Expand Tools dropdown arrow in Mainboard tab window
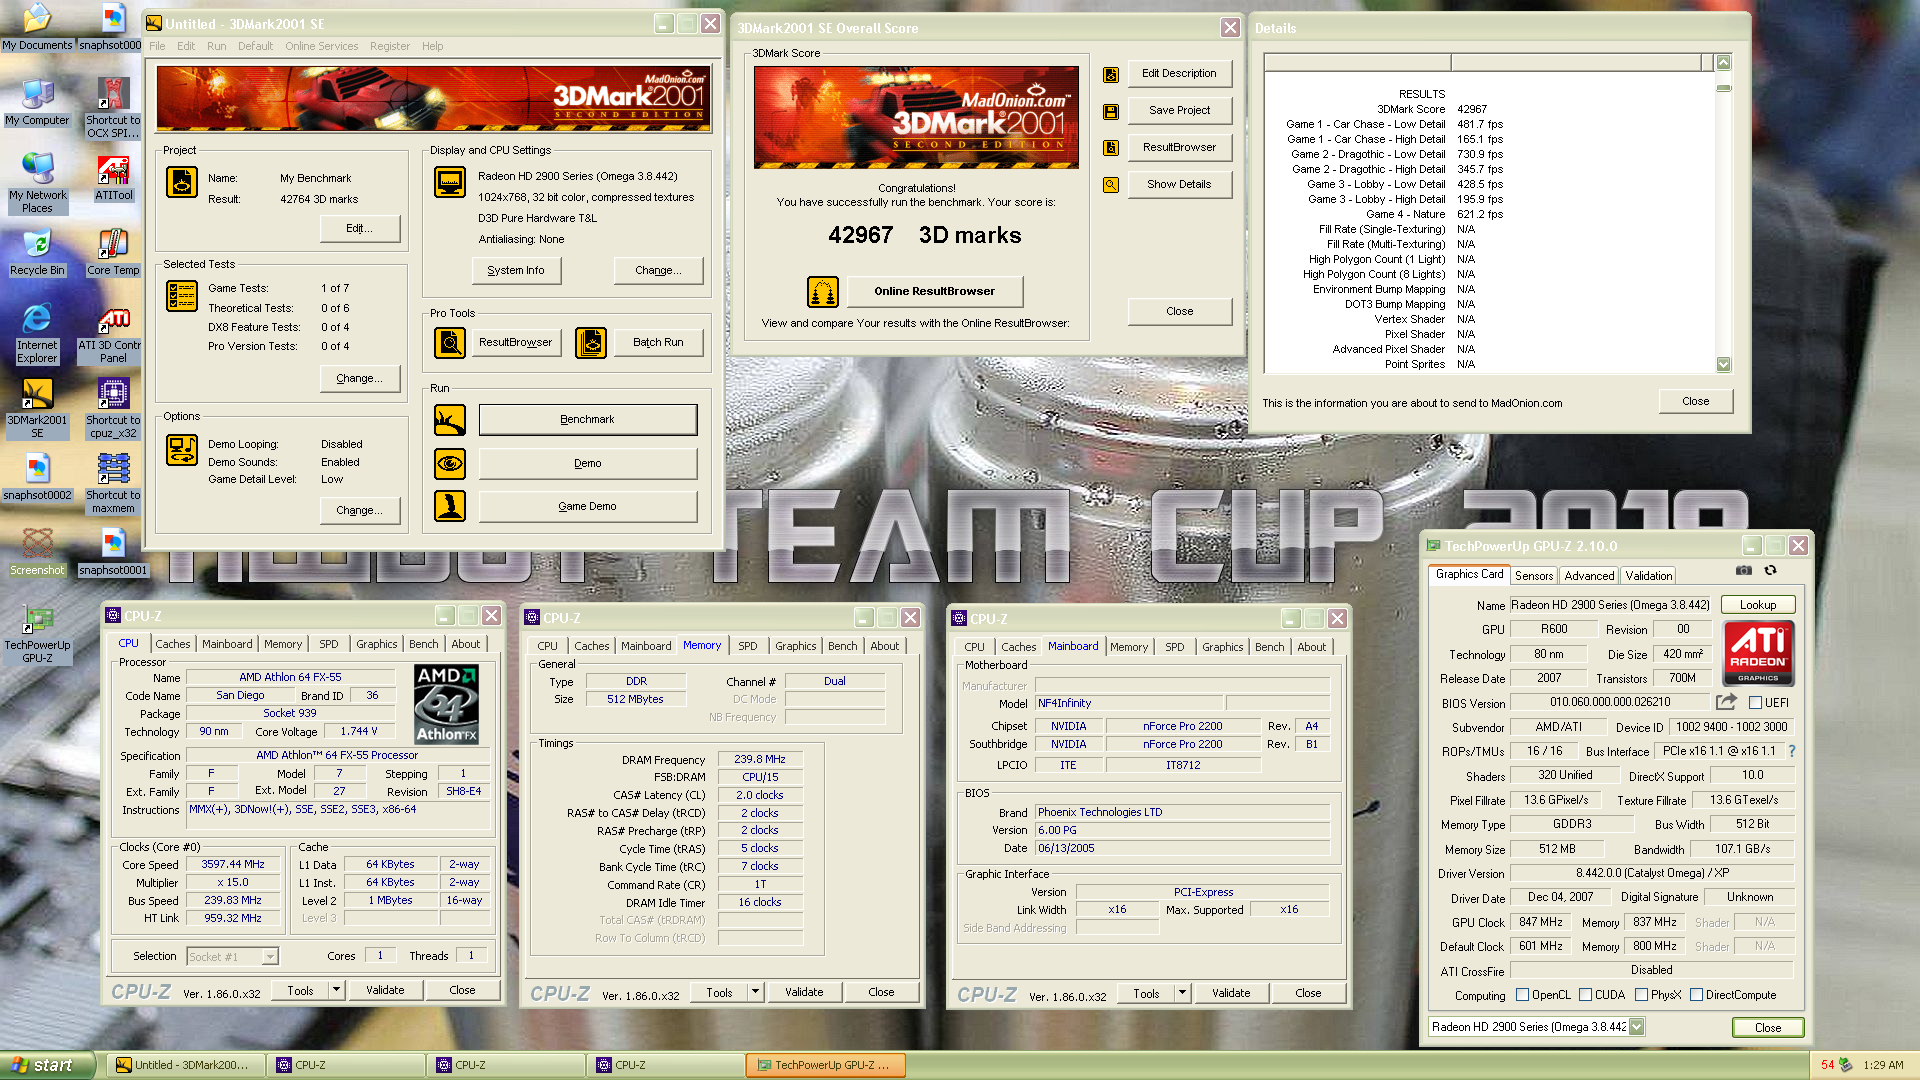The image size is (1920, 1080). [x=1182, y=994]
